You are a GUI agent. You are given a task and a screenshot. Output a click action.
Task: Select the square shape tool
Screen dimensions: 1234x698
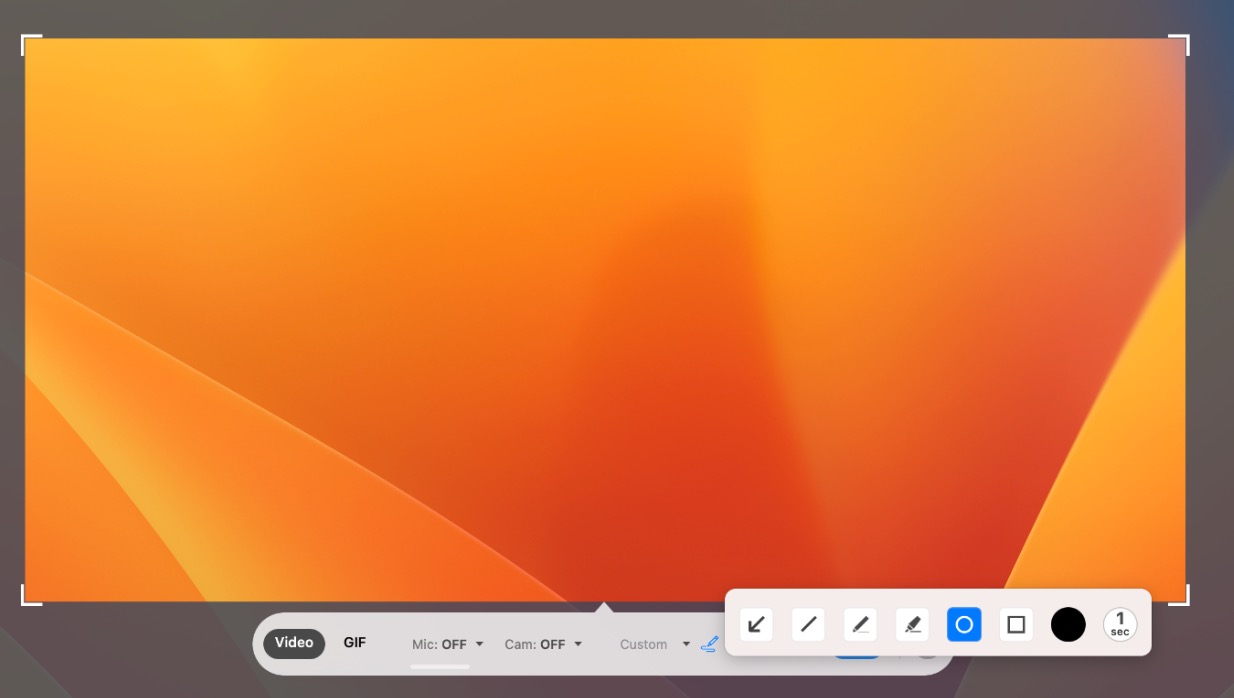[x=1016, y=625]
